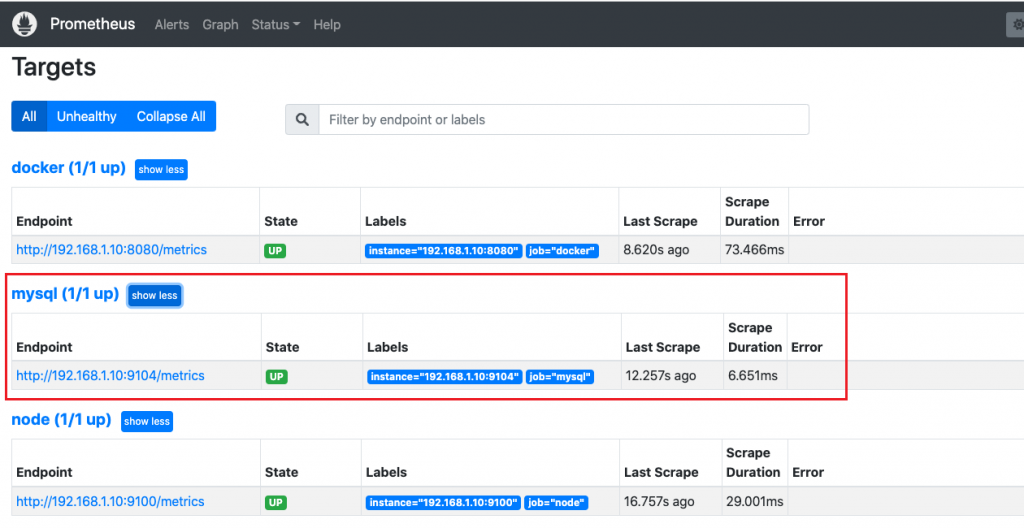Click the UP badge for node target
The width and height of the screenshot is (1024, 528).
pyautogui.click(x=276, y=503)
